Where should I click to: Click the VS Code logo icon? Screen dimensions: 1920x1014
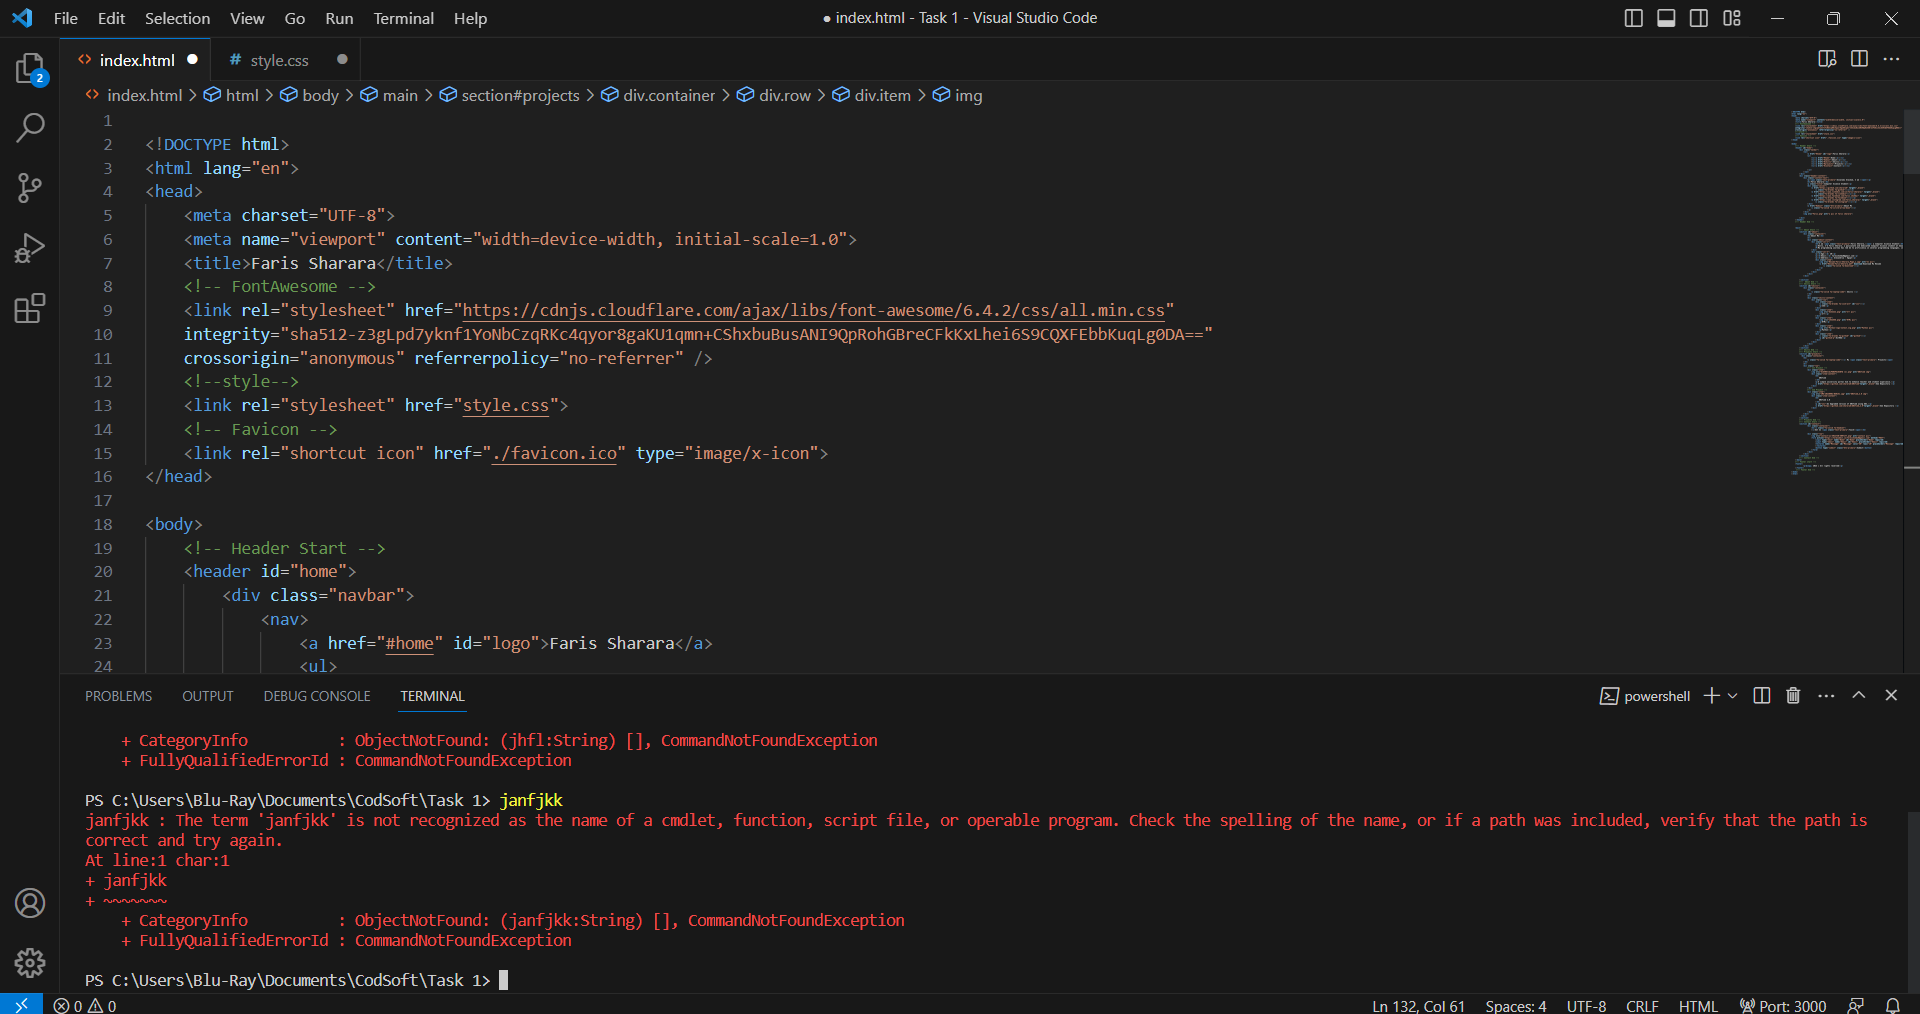pyautogui.click(x=22, y=18)
